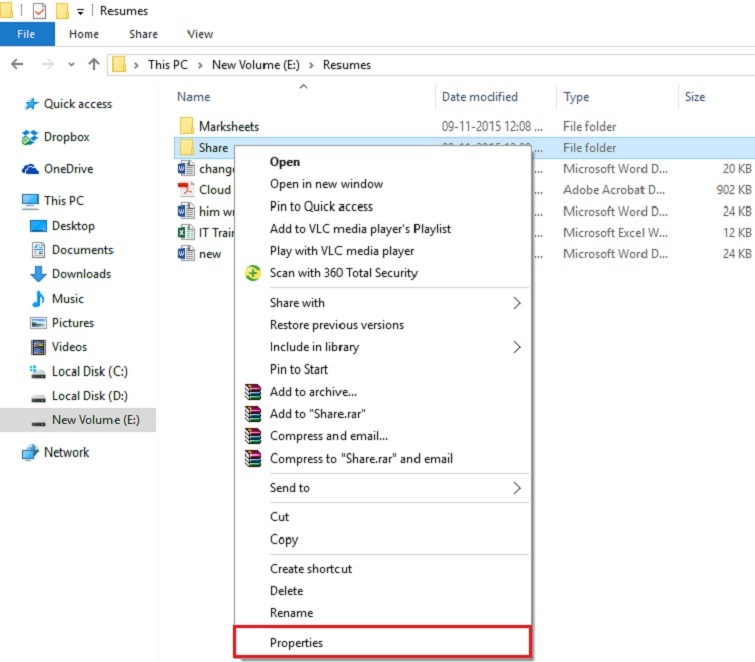The image size is (755, 662).
Task: Open the File ribbon tab
Action: tap(27, 34)
